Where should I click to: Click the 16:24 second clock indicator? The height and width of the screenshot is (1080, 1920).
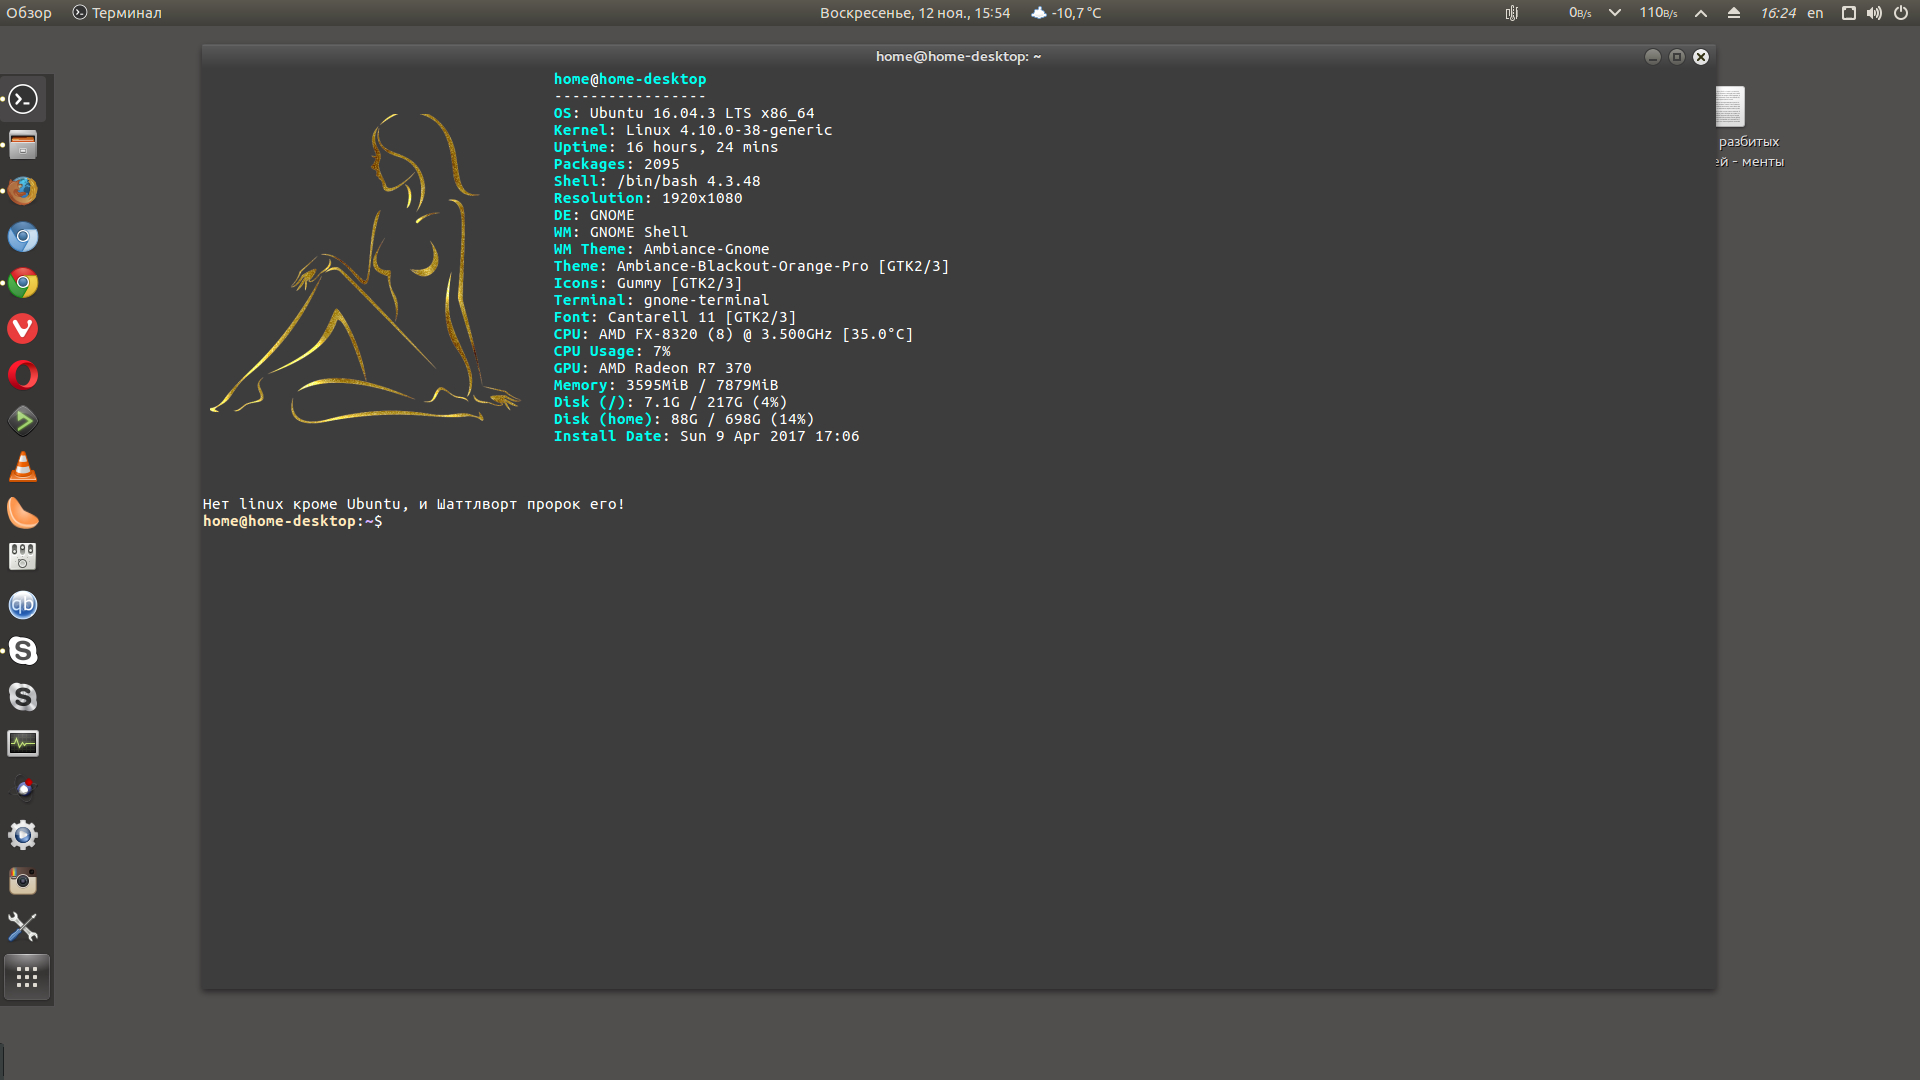[1778, 13]
